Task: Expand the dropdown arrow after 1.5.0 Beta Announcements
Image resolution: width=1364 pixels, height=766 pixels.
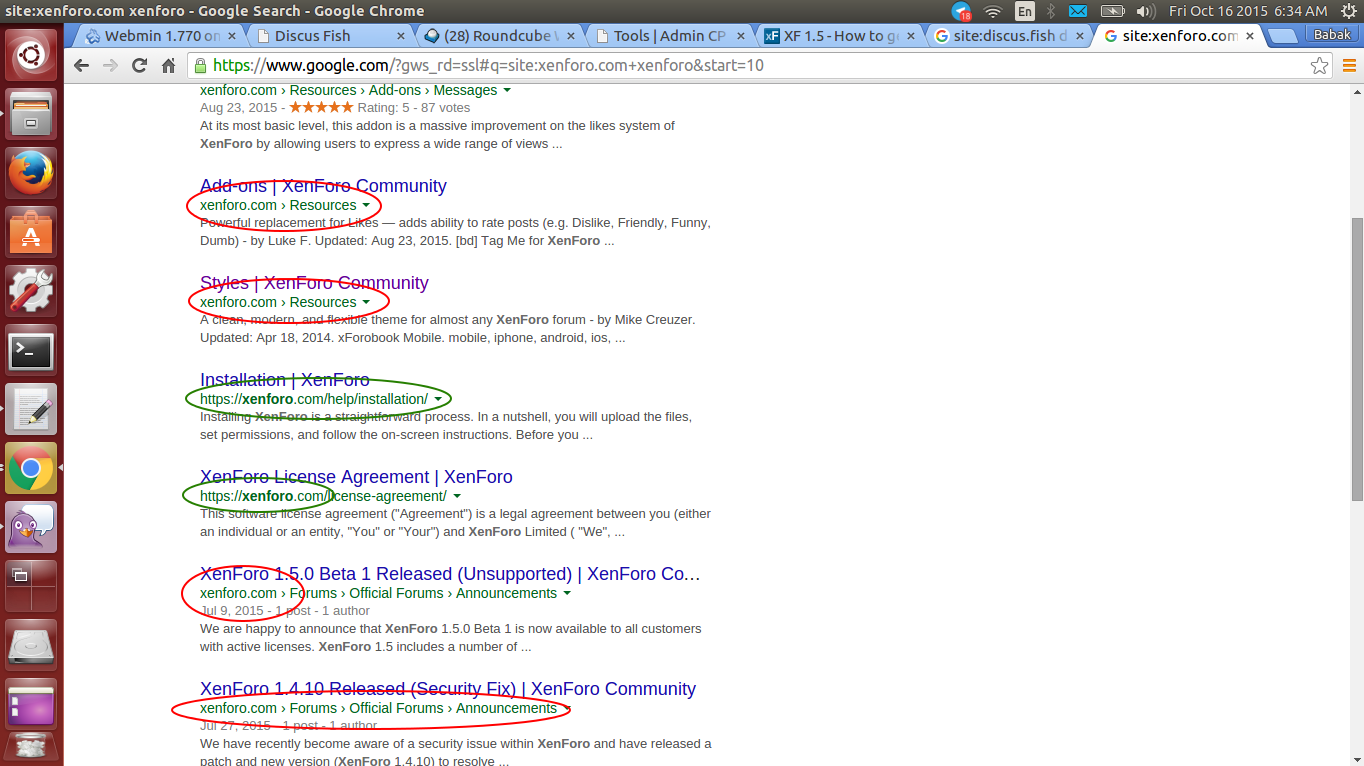Action: click(x=567, y=594)
